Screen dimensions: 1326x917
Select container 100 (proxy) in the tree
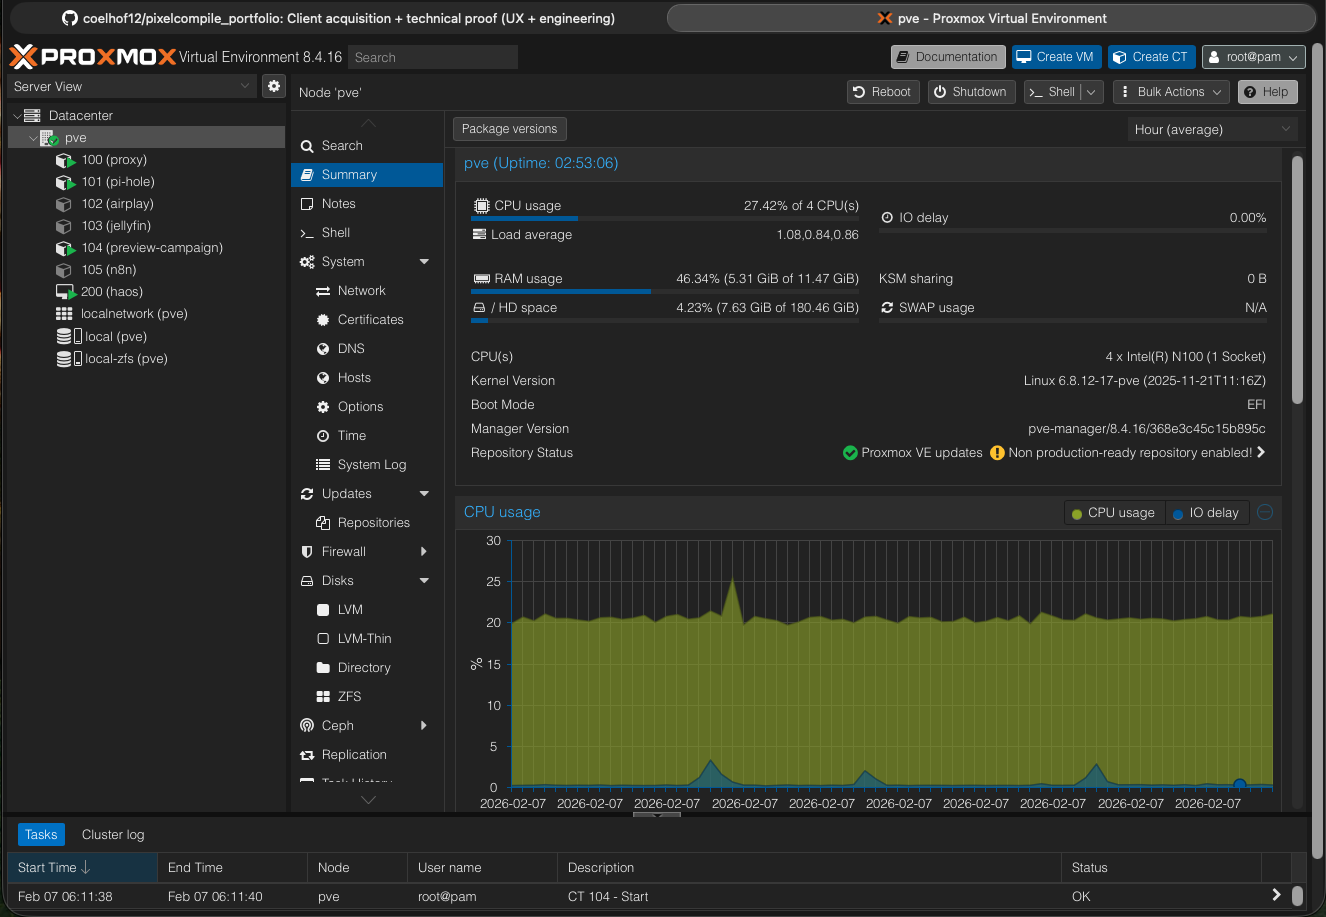tap(114, 160)
